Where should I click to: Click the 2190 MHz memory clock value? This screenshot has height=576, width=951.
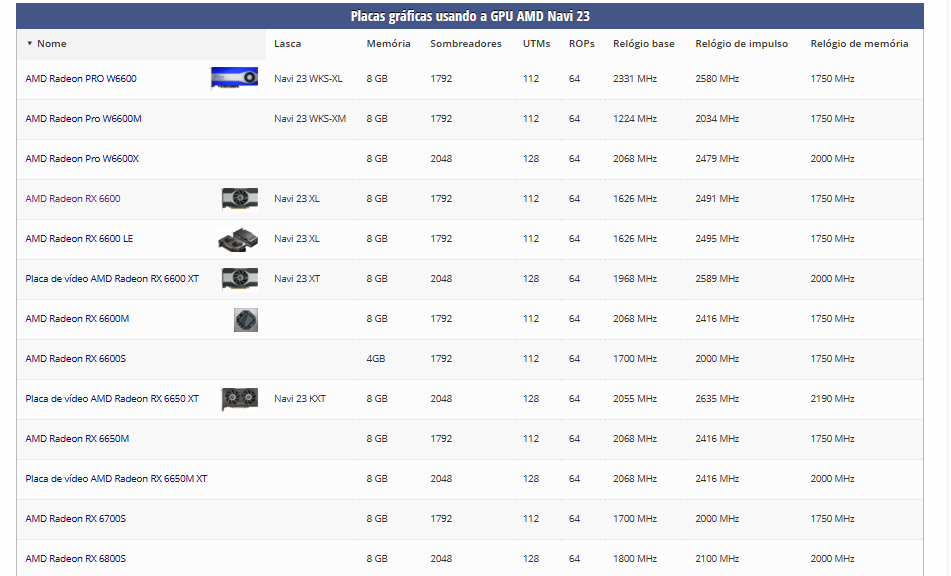coord(832,398)
